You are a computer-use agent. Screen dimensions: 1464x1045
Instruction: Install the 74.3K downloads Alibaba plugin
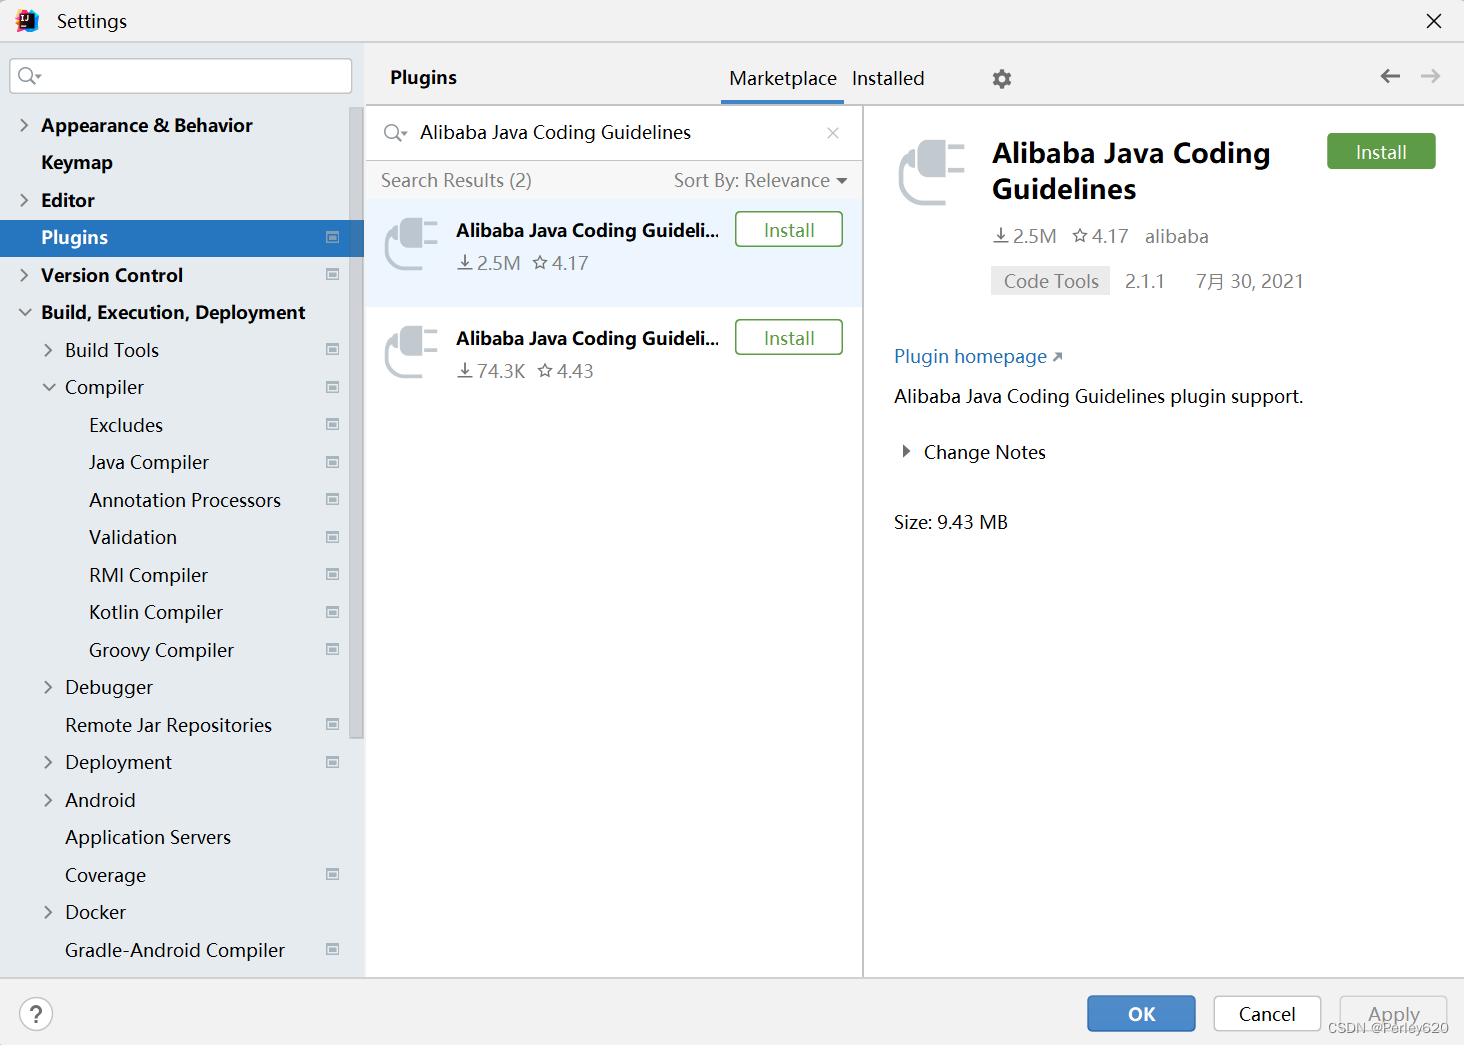click(x=789, y=338)
